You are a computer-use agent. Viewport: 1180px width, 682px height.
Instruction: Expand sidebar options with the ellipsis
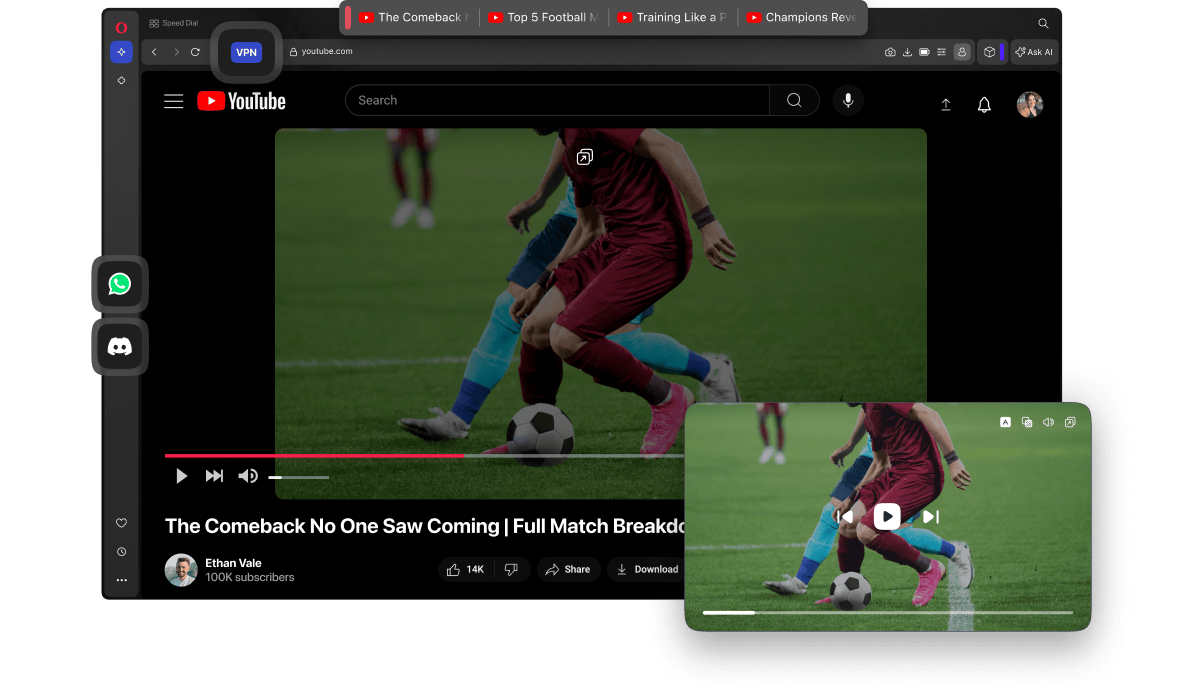[x=121, y=579]
